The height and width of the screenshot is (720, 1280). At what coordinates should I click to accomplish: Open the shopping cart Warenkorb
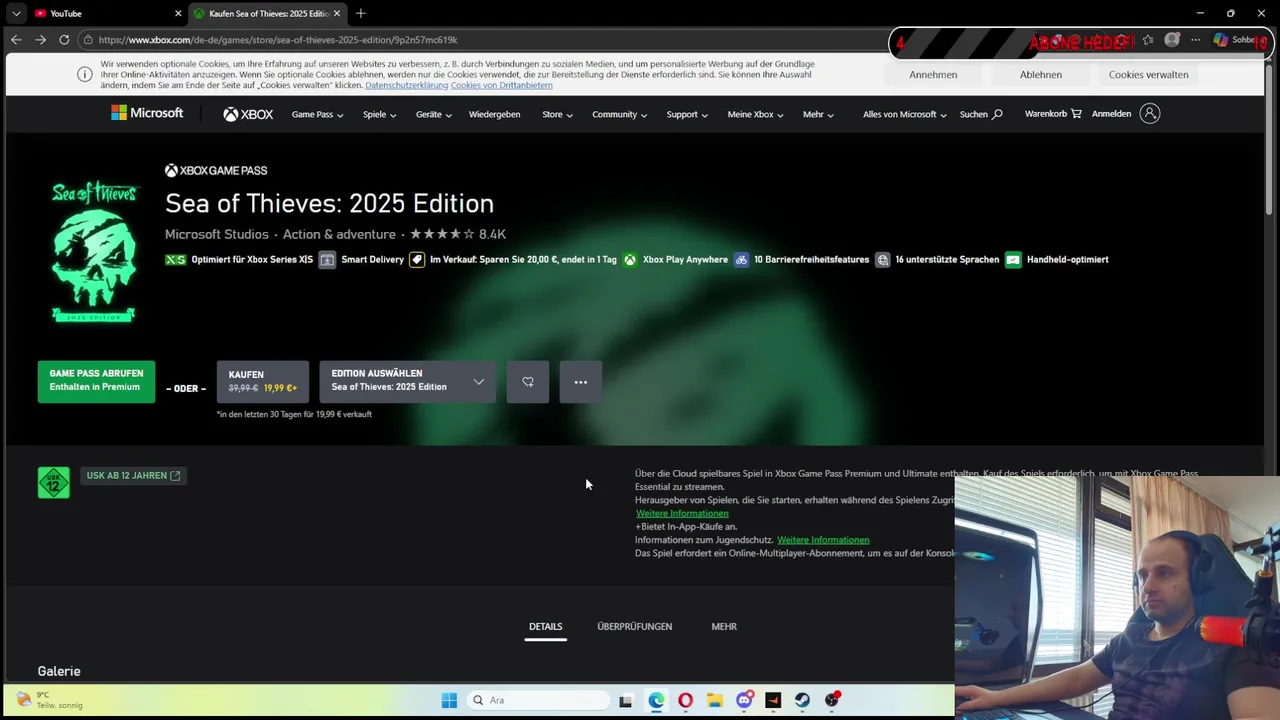click(1053, 114)
